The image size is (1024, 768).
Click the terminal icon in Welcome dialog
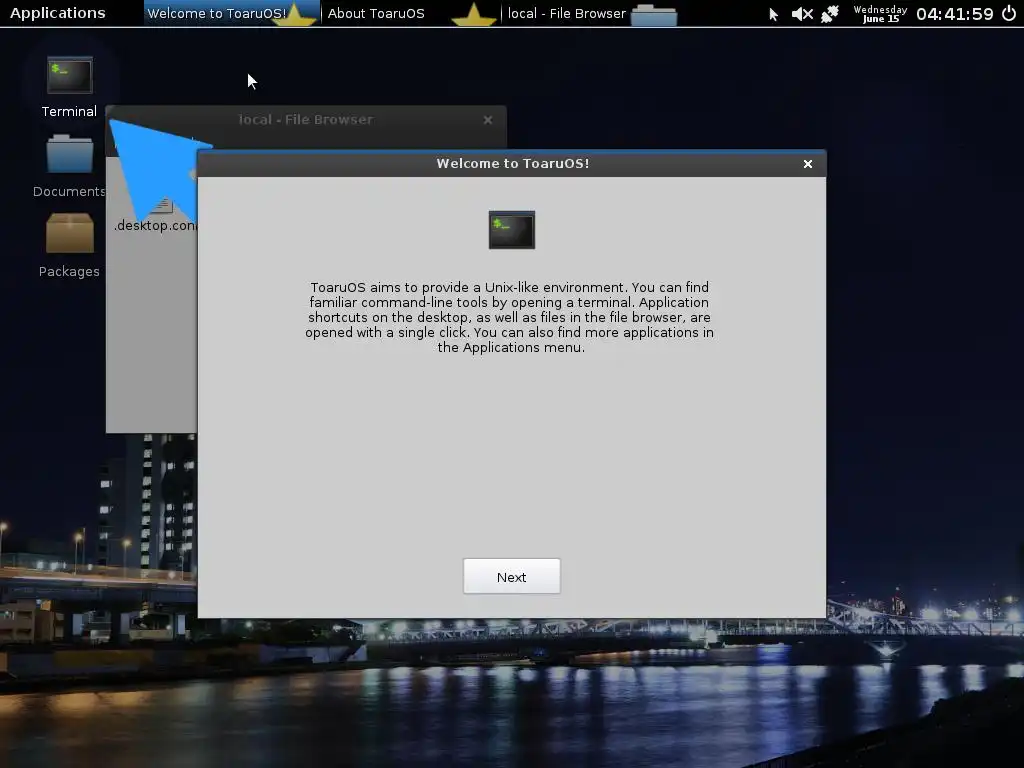pos(512,230)
